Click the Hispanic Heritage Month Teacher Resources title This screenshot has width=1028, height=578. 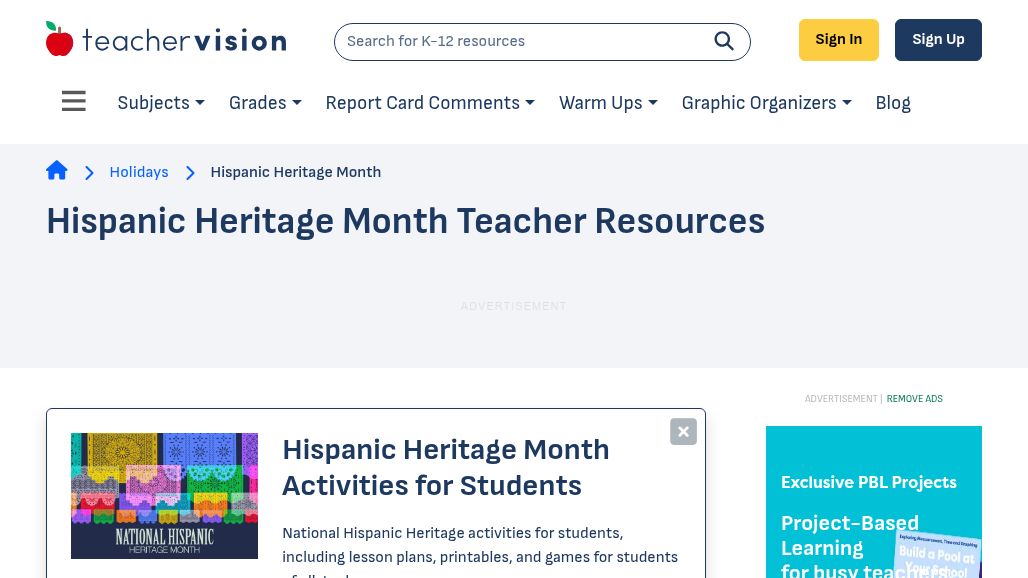(x=405, y=221)
